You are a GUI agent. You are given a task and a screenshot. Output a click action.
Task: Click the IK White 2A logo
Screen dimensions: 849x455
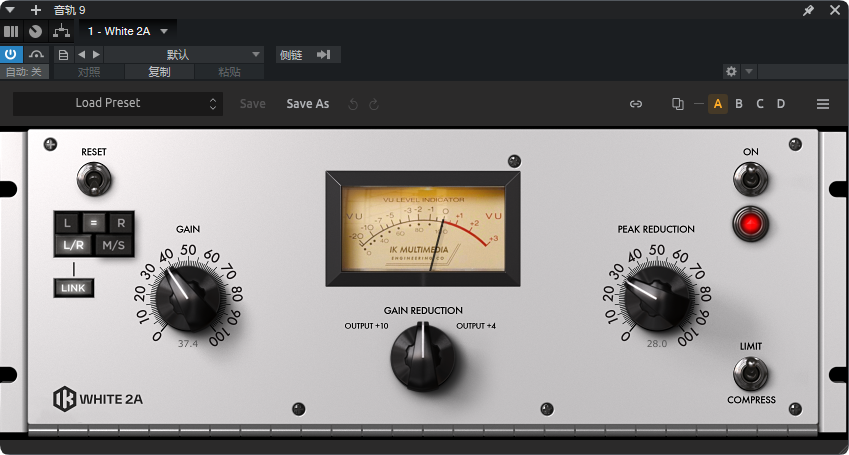98,399
